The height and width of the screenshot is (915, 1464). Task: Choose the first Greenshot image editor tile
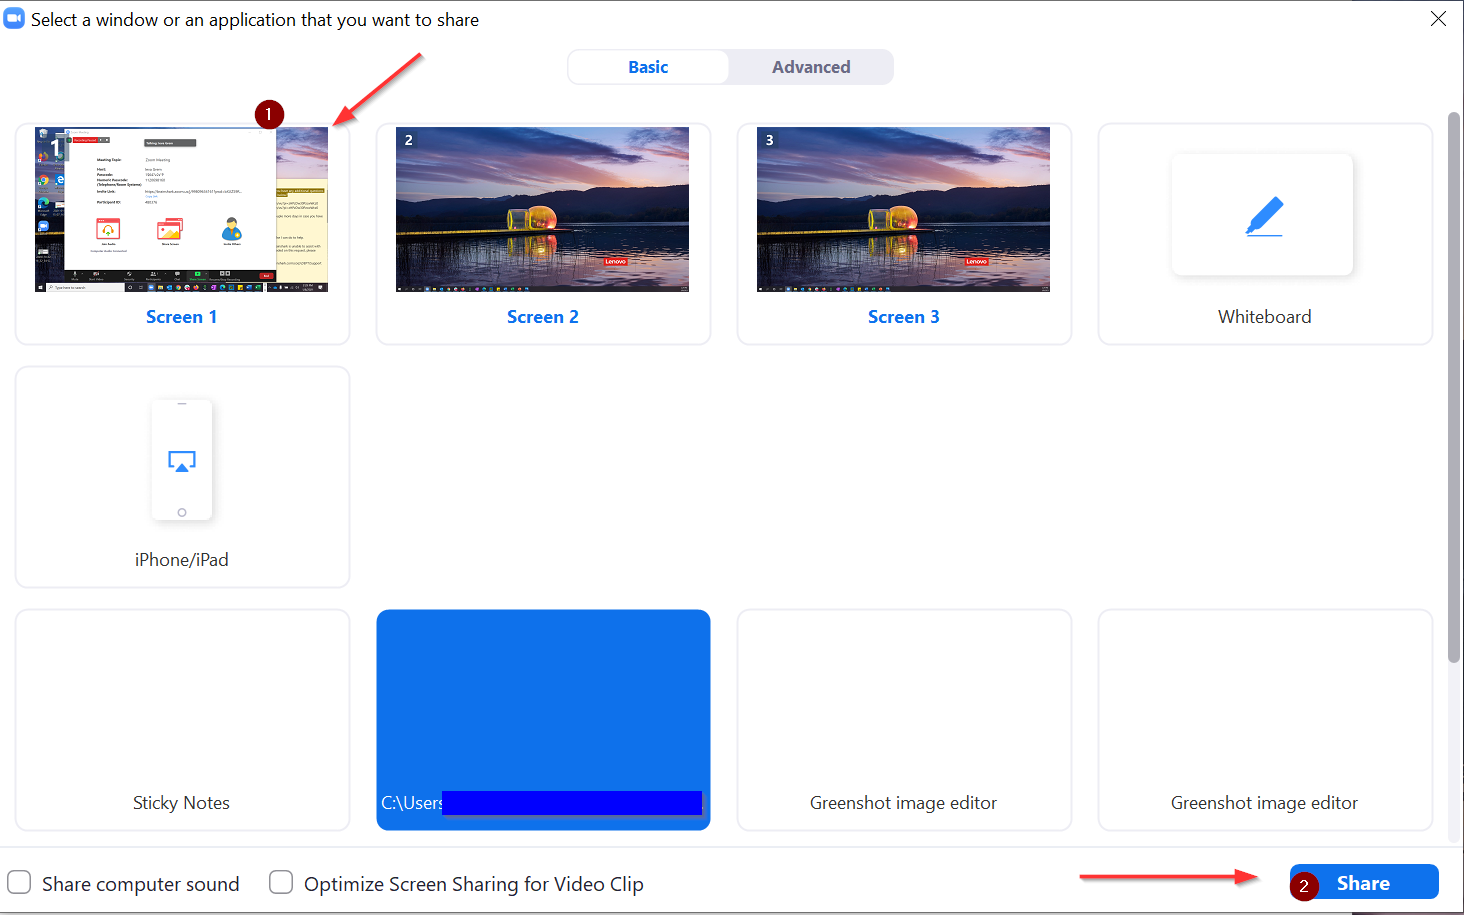pyautogui.click(x=903, y=720)
